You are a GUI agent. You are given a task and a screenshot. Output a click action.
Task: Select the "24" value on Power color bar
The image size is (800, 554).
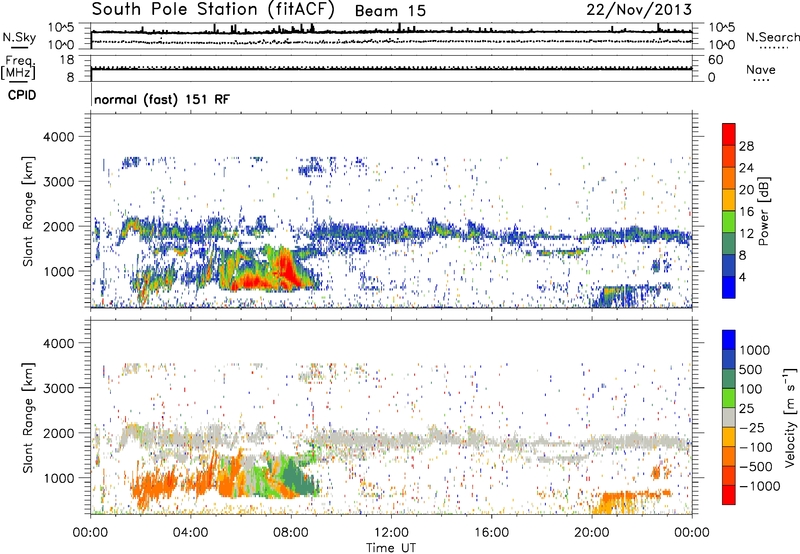(746, 168)
